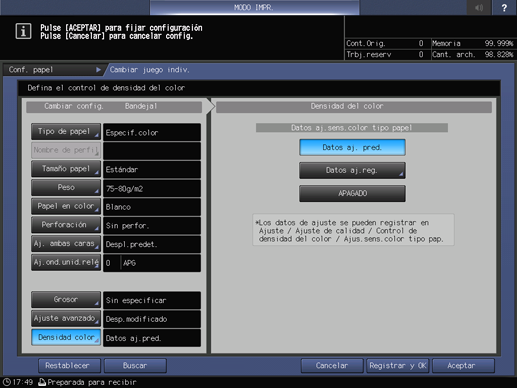Click the Restablecer button
517x388 pixels.
point(69,366)
